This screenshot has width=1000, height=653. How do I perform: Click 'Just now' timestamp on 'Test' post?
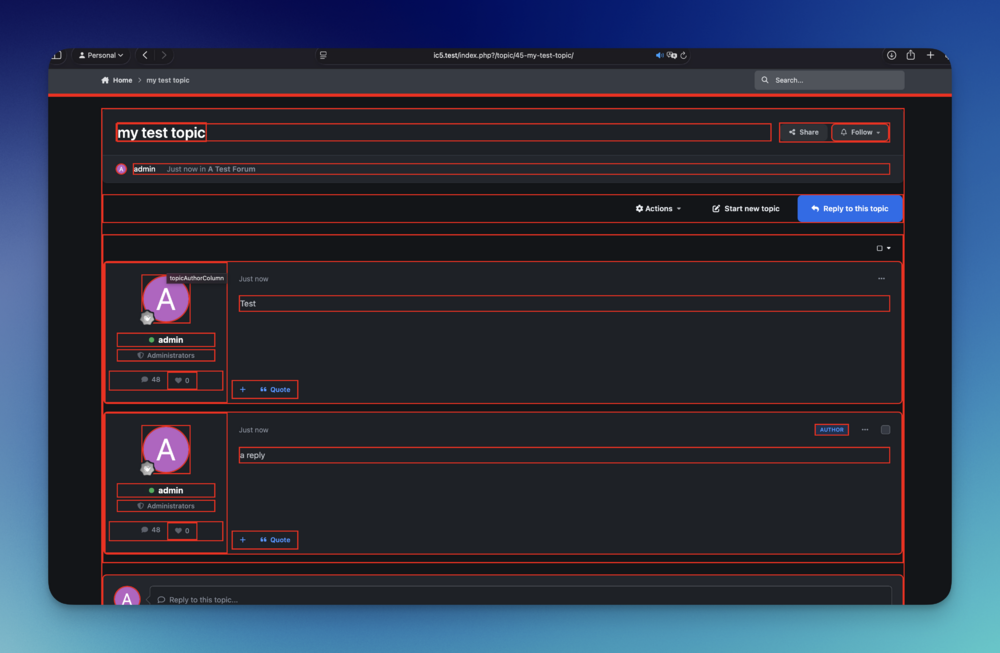(253, 279)
